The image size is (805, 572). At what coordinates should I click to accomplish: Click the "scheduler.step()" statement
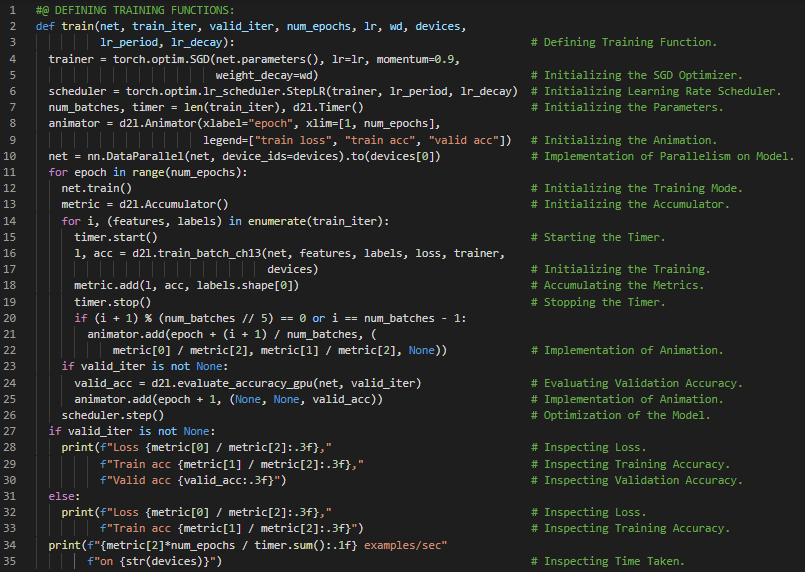(x=109, y=415)
